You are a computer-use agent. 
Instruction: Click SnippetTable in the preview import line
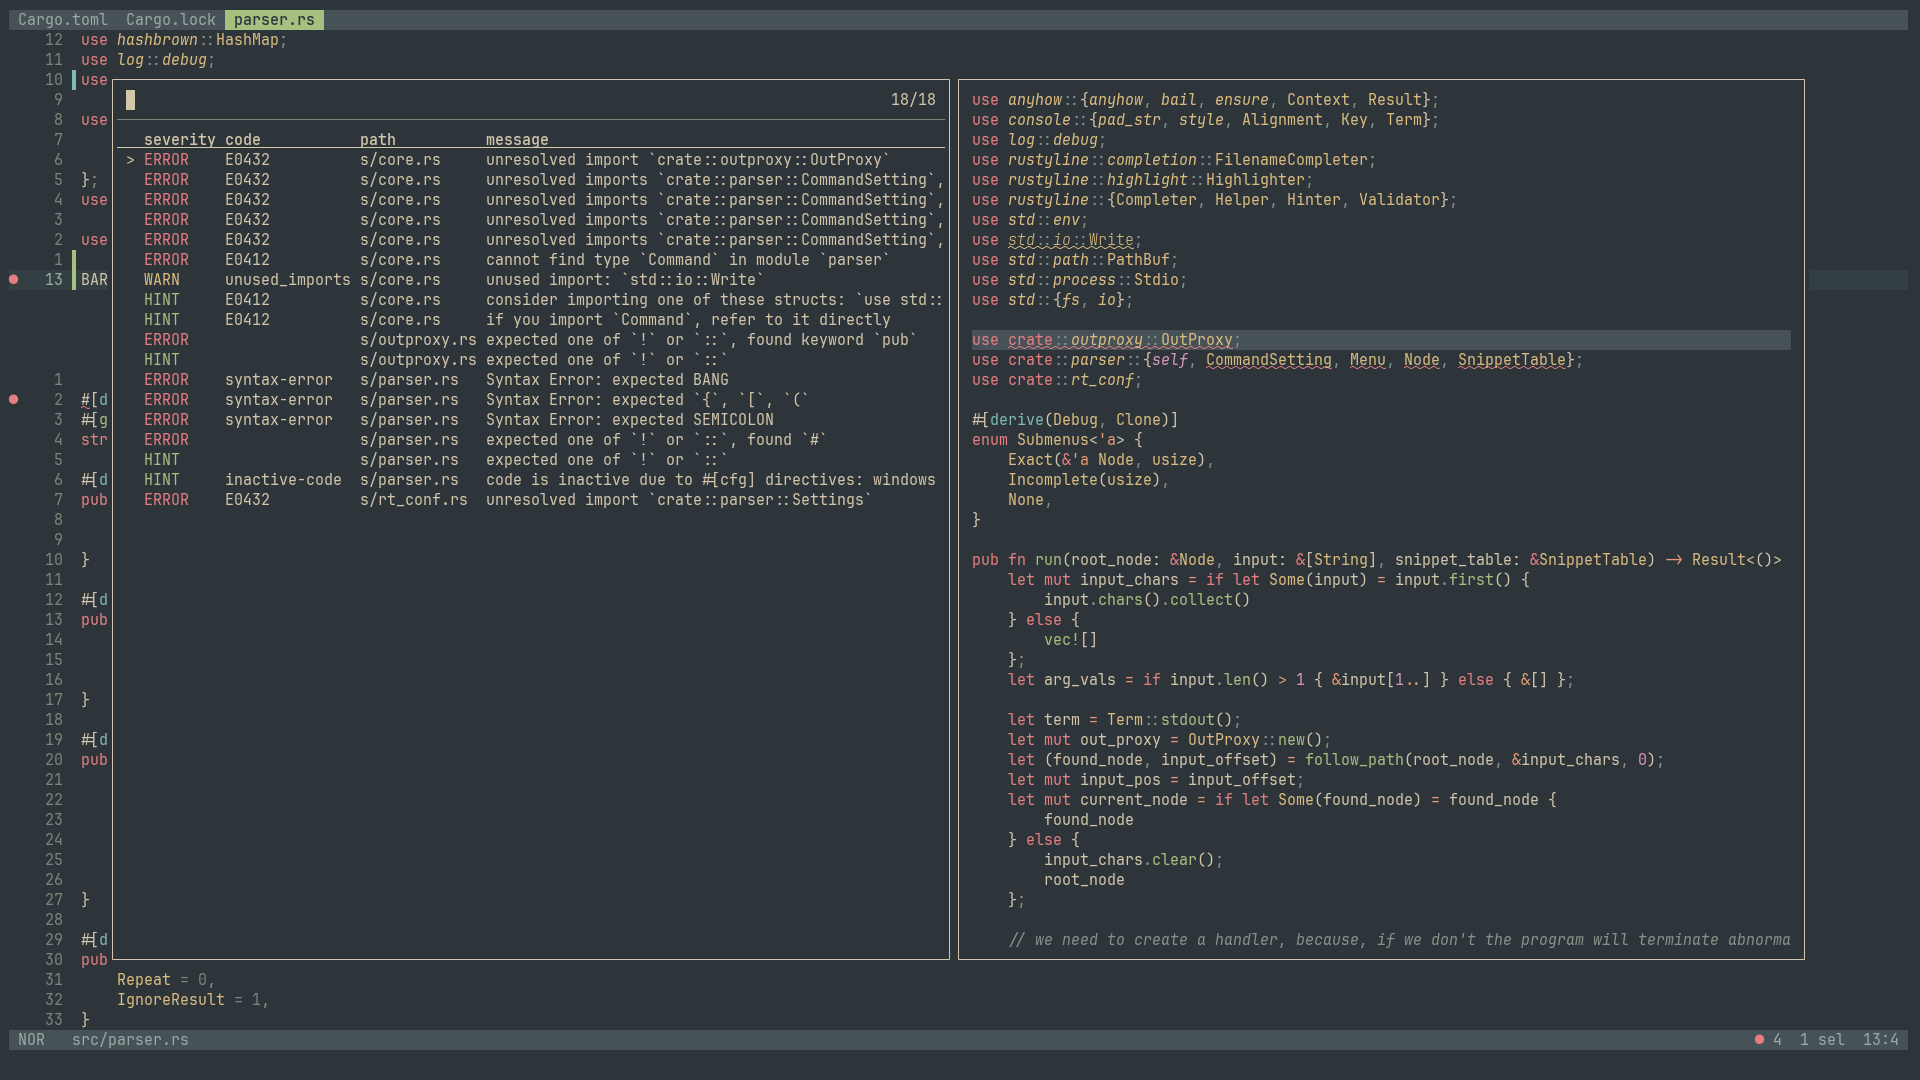click(x=1512, y=360)
